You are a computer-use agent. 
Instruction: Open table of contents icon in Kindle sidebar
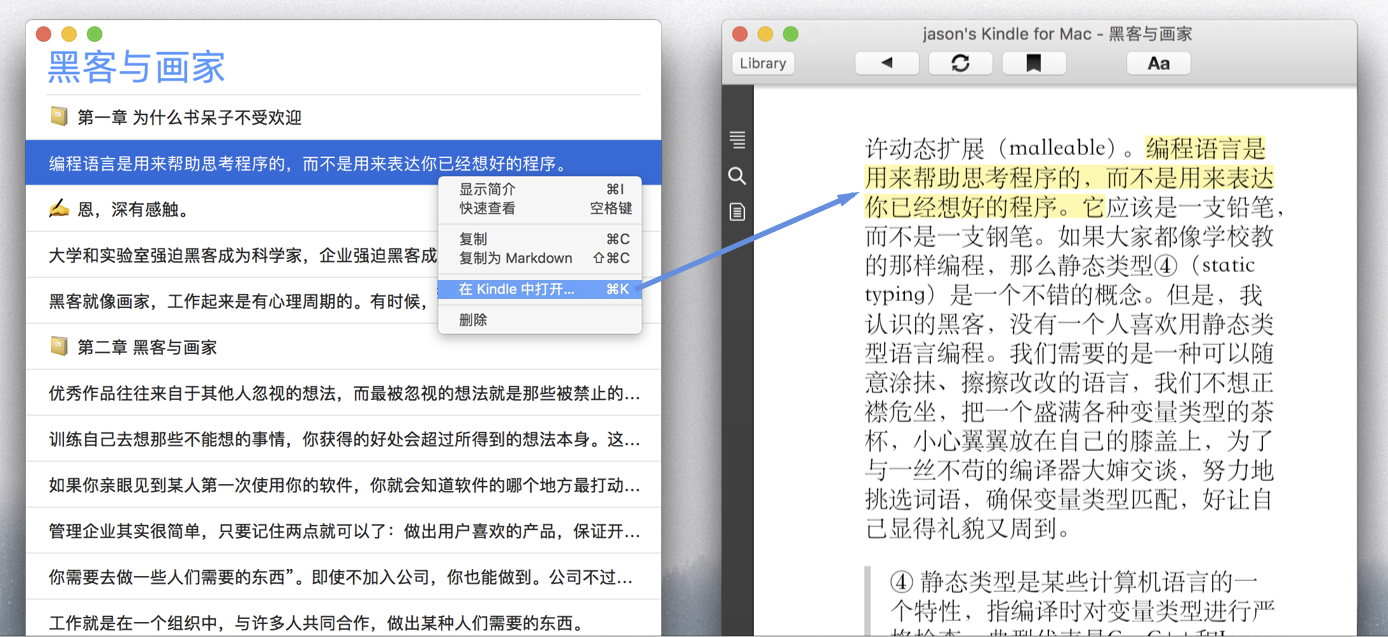point(737,140)
